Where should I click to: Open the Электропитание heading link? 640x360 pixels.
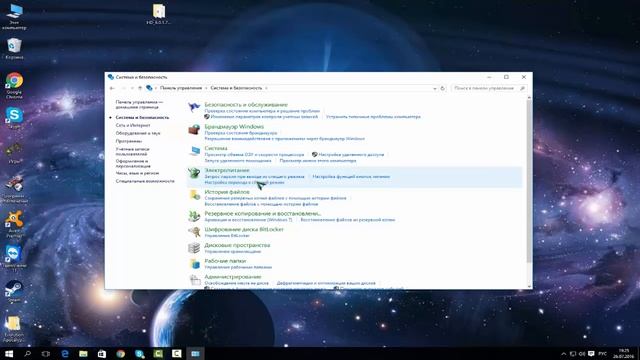tap(227, 170)
